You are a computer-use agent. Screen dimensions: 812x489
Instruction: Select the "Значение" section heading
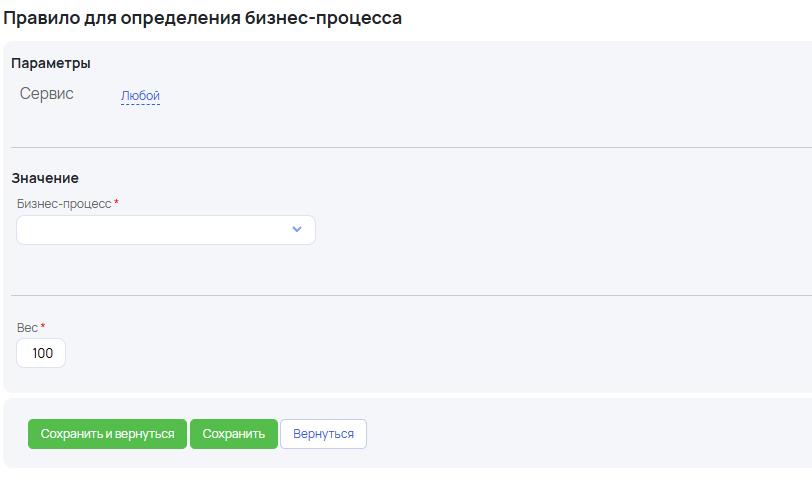(45, 178)
